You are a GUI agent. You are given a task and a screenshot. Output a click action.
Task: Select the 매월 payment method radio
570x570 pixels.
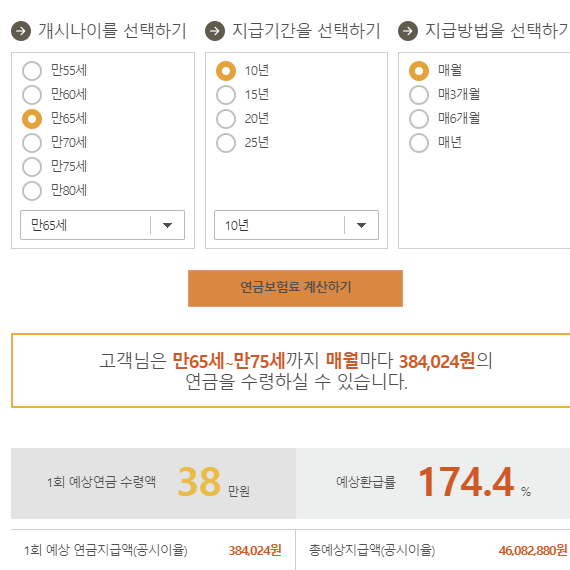[x=419, y=71]
